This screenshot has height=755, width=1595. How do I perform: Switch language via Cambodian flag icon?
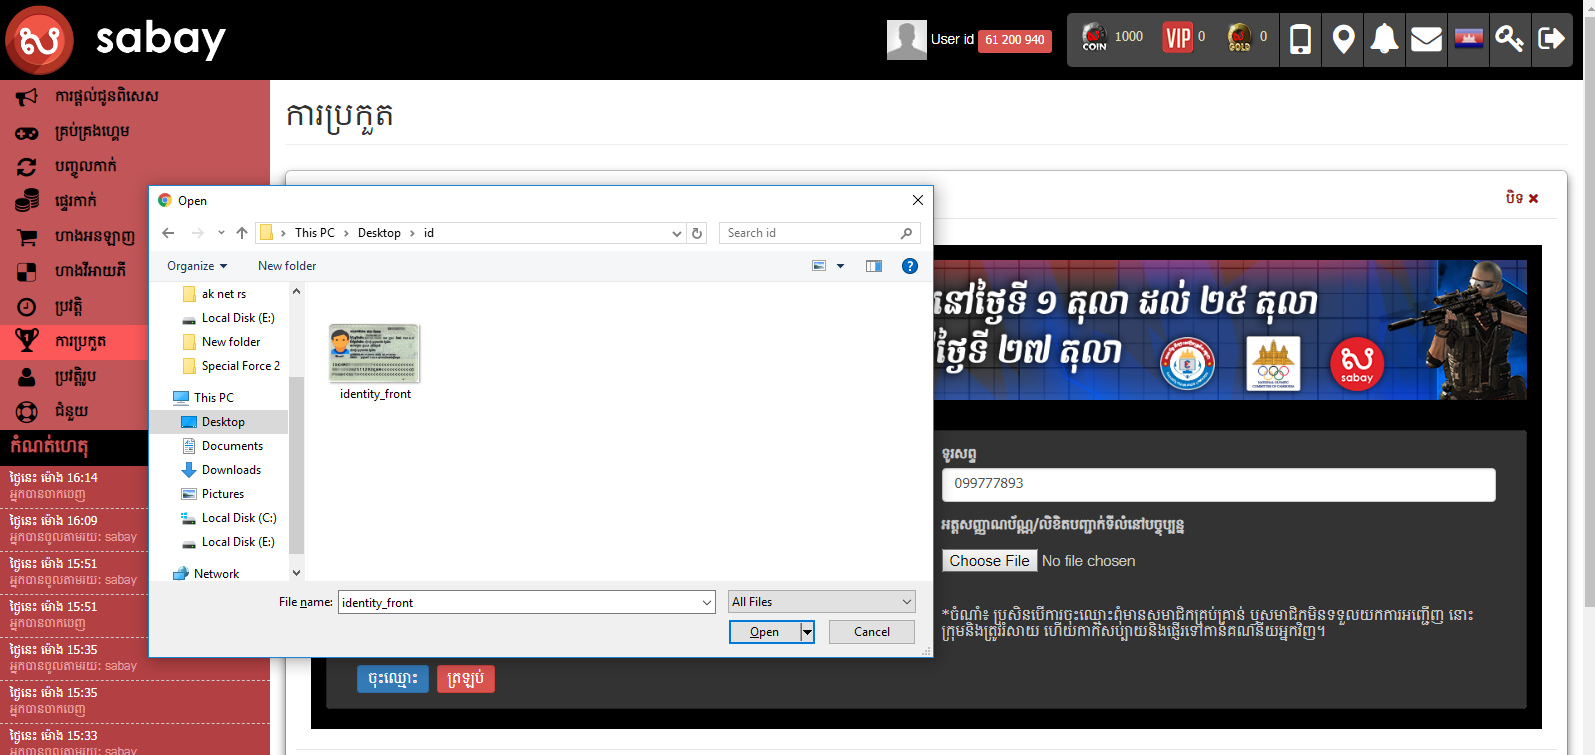(1468, 40)
